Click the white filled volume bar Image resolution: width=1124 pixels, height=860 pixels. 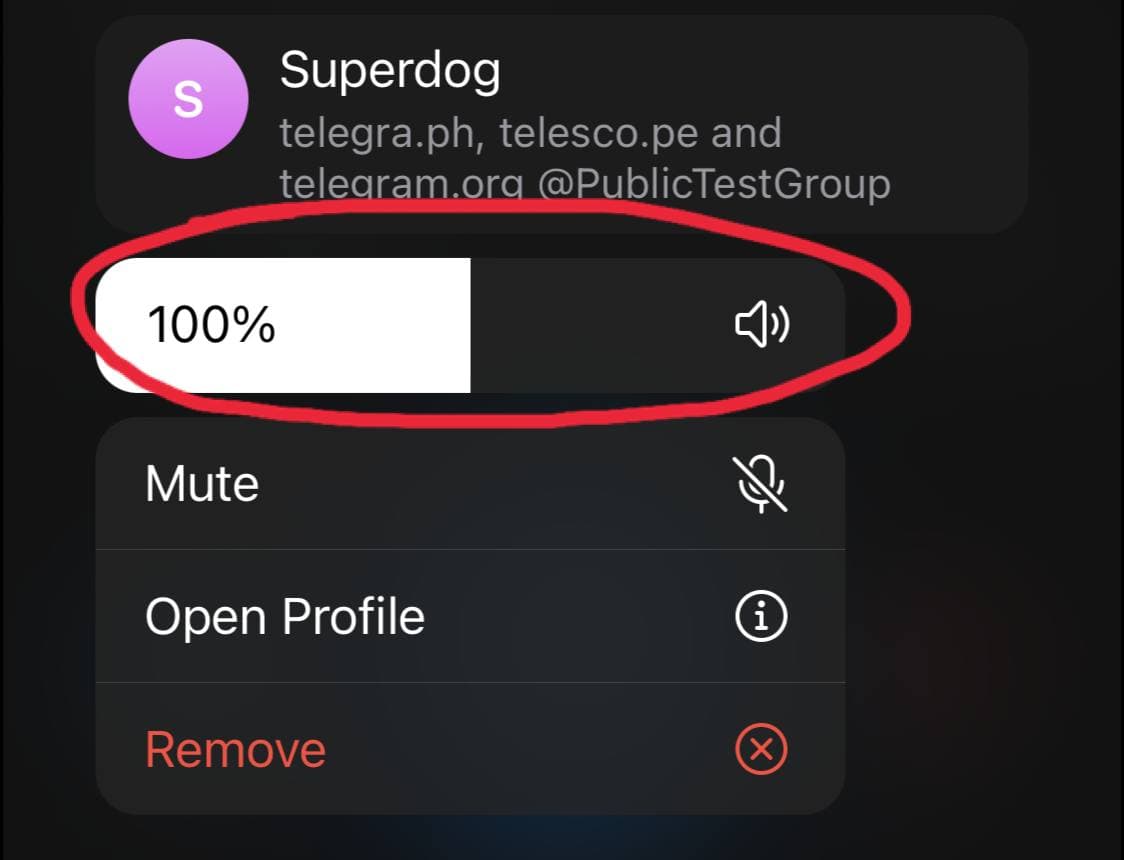283,325
